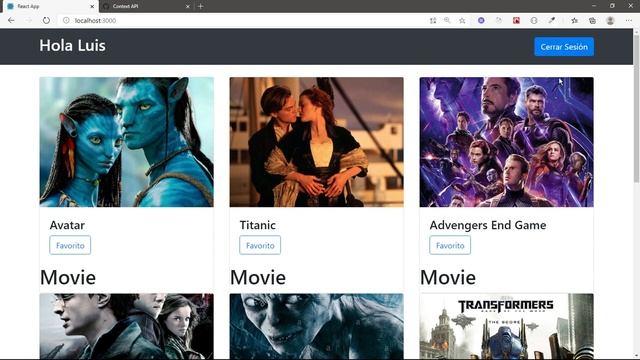The width and height of the screenshot is (640, 360).
Task: Open the Favorites list icon
Action: coord(575,20)
